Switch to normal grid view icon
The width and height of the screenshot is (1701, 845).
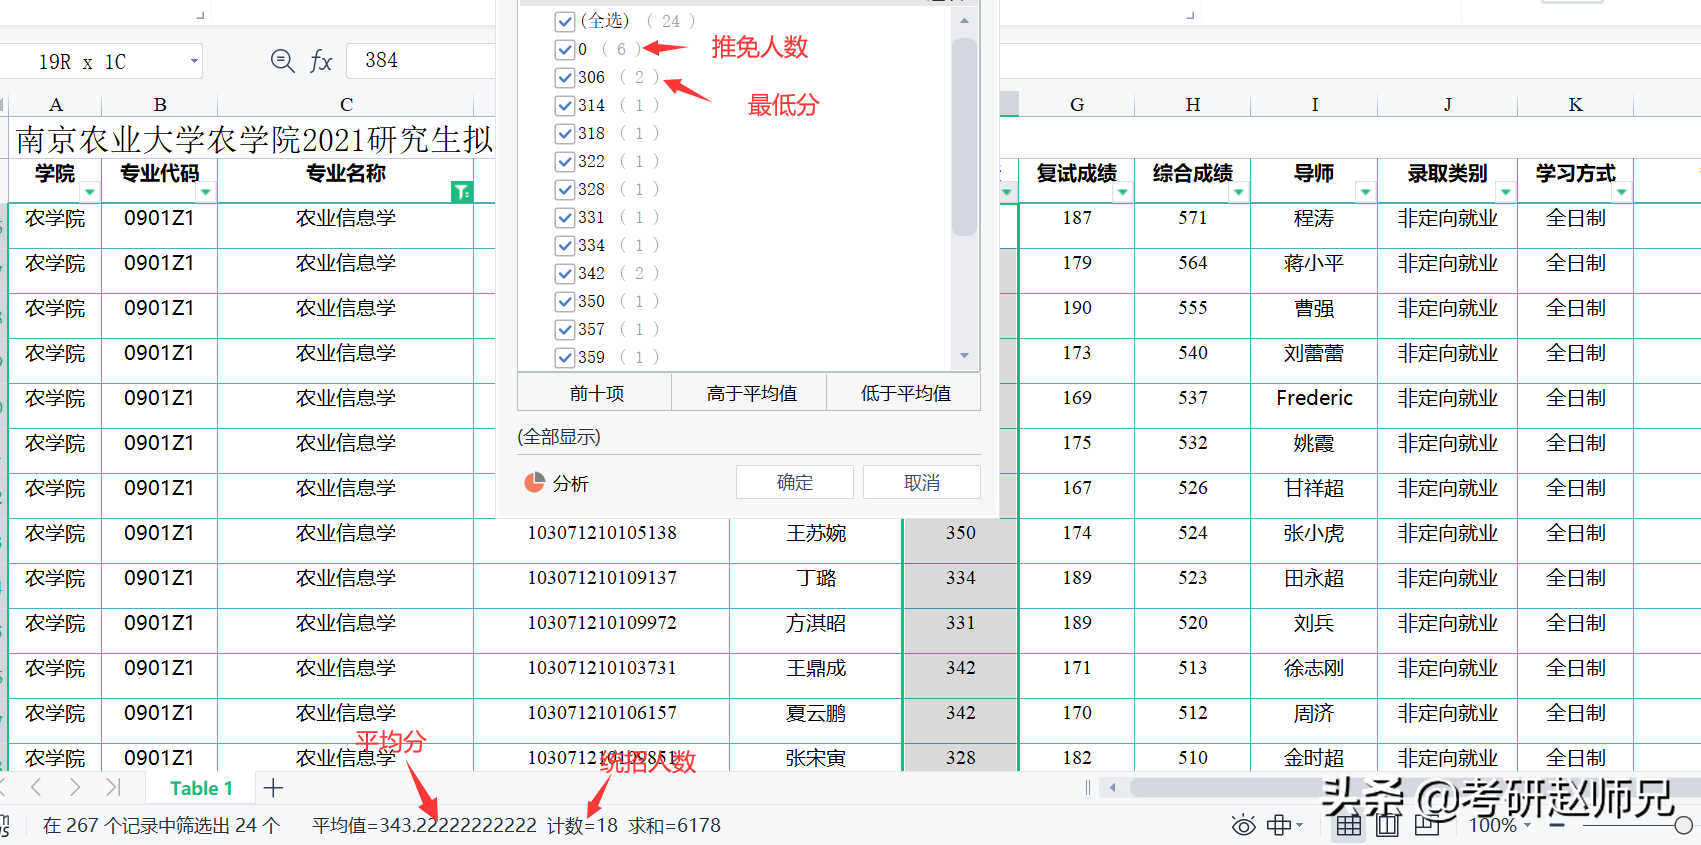(x=1349, y=825)
